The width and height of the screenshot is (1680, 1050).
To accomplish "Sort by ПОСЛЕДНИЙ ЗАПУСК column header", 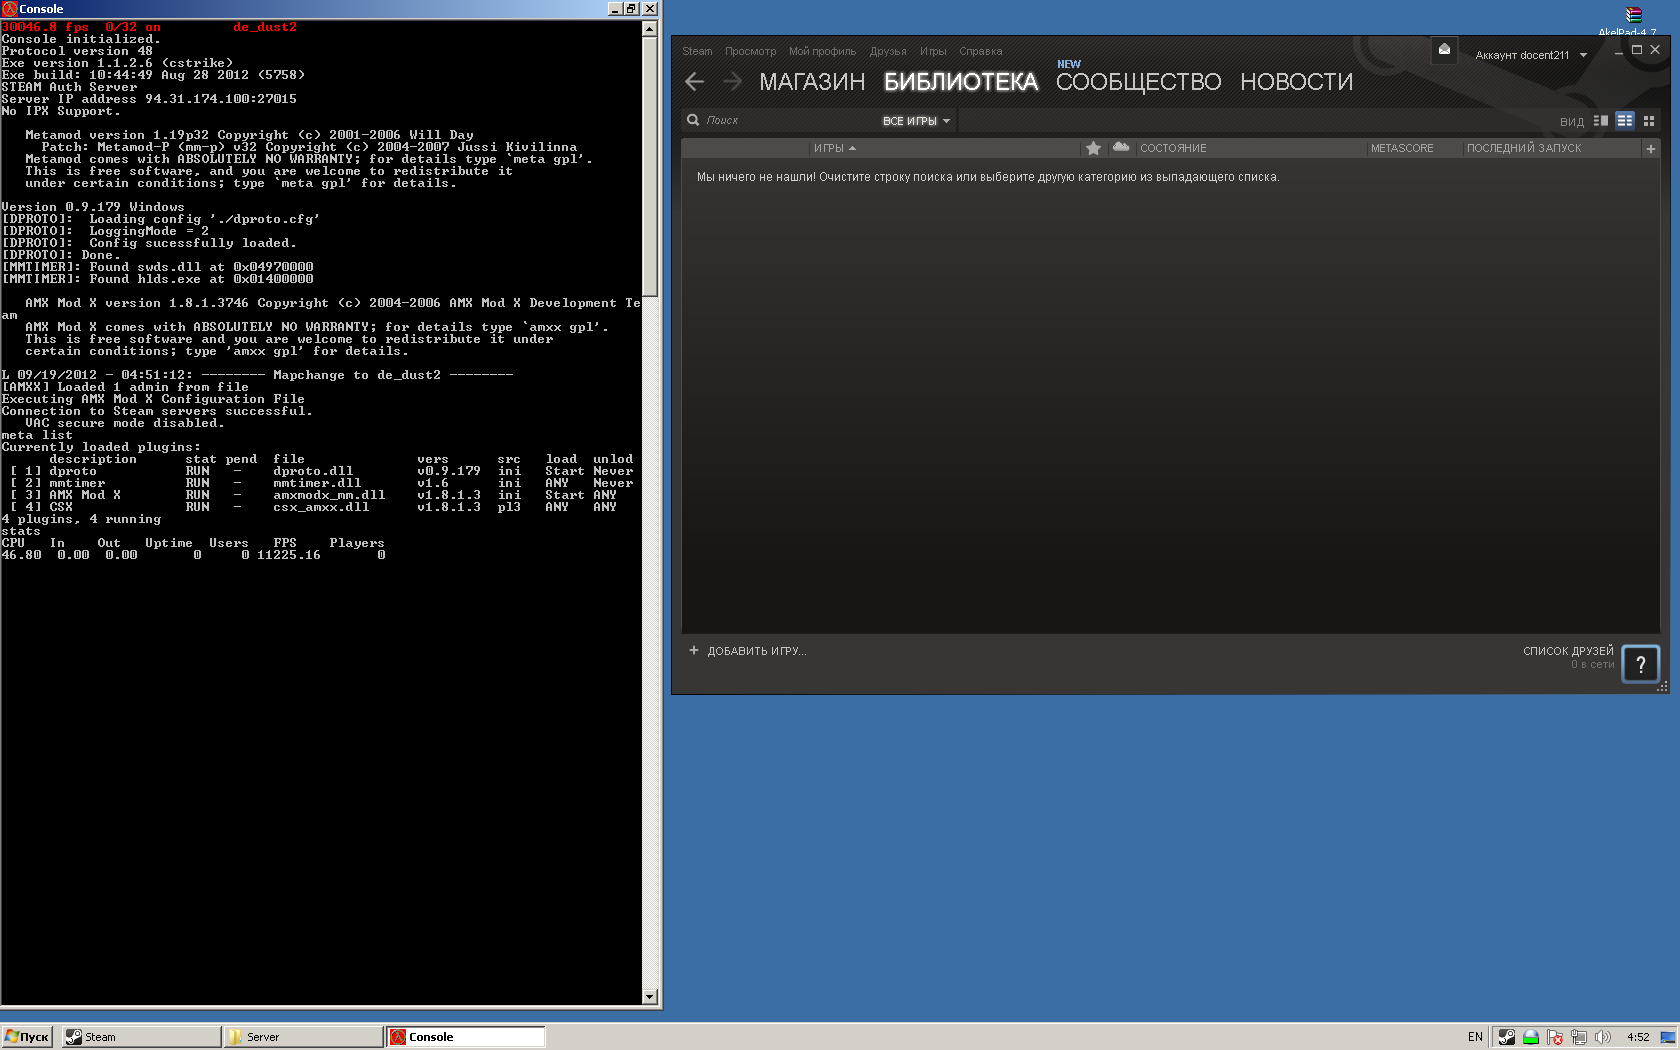I will click(1524, 148).
